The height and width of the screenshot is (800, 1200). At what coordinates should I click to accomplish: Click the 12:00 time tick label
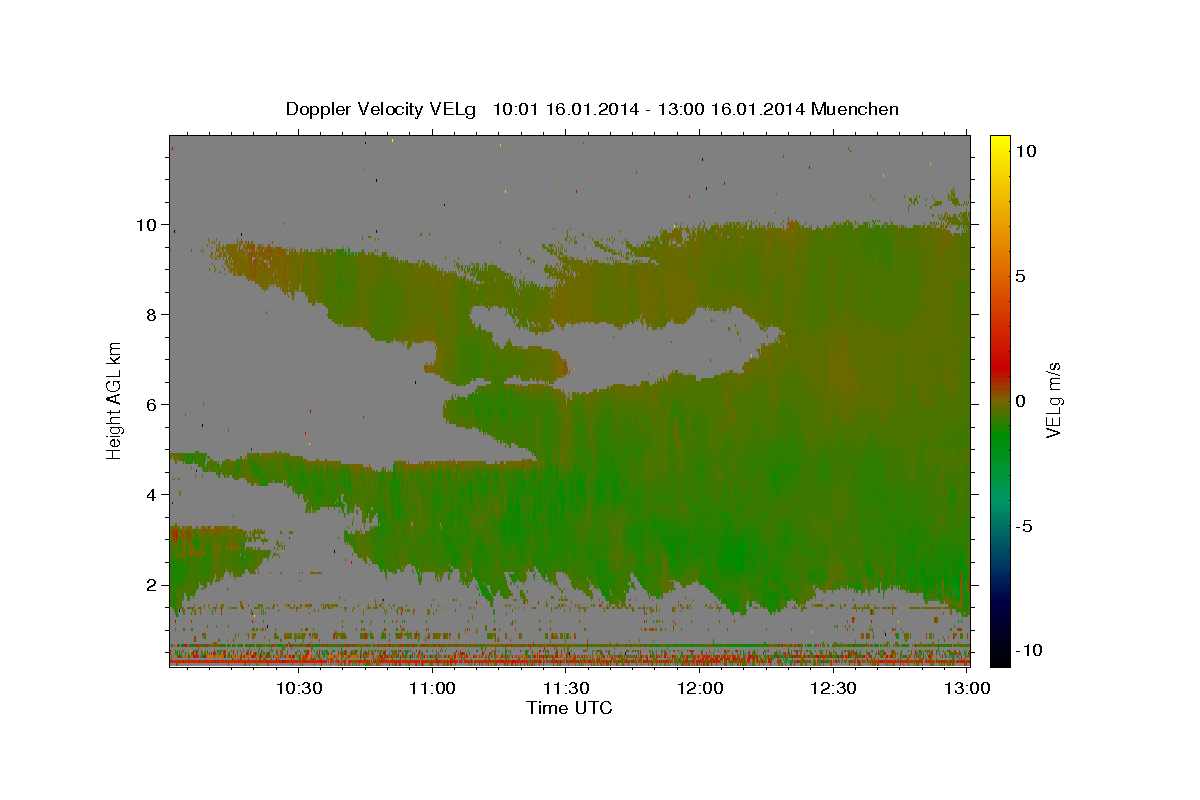point(700,689)
